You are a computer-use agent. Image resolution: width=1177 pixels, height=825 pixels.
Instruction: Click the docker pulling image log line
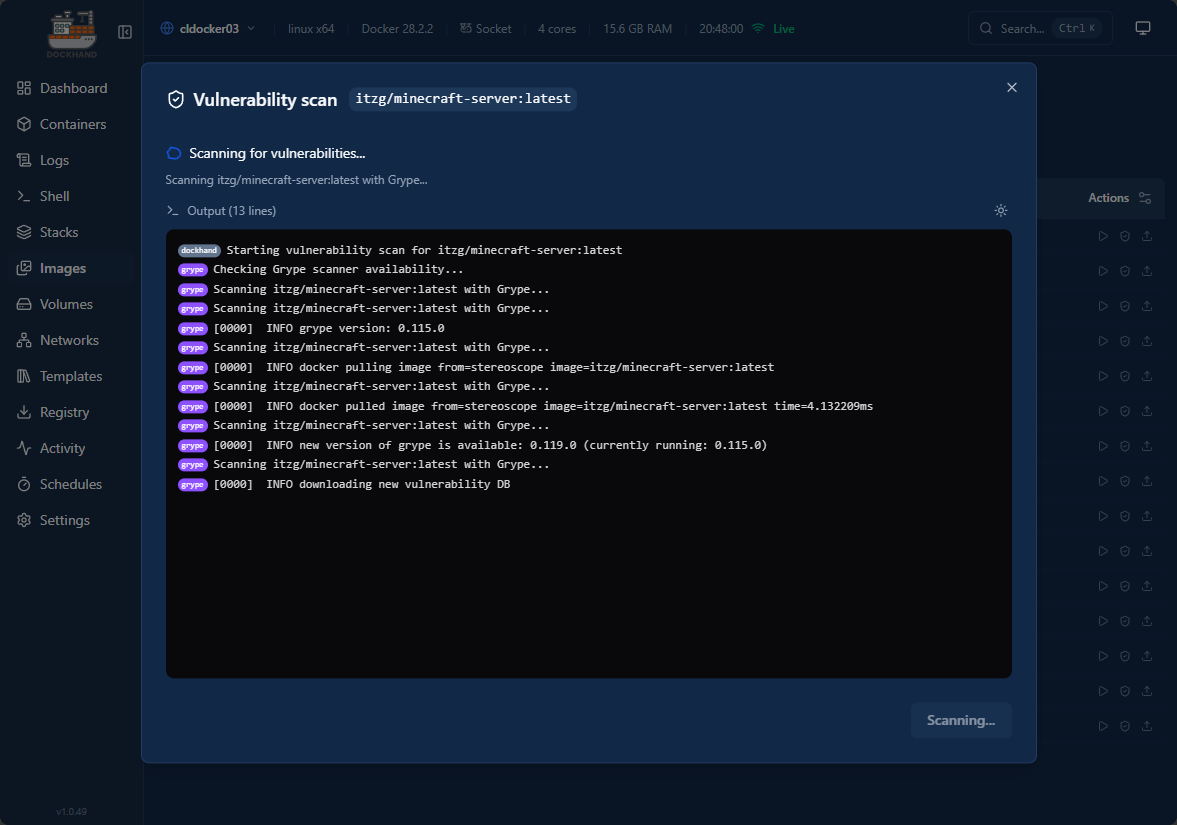coord(493,367)
